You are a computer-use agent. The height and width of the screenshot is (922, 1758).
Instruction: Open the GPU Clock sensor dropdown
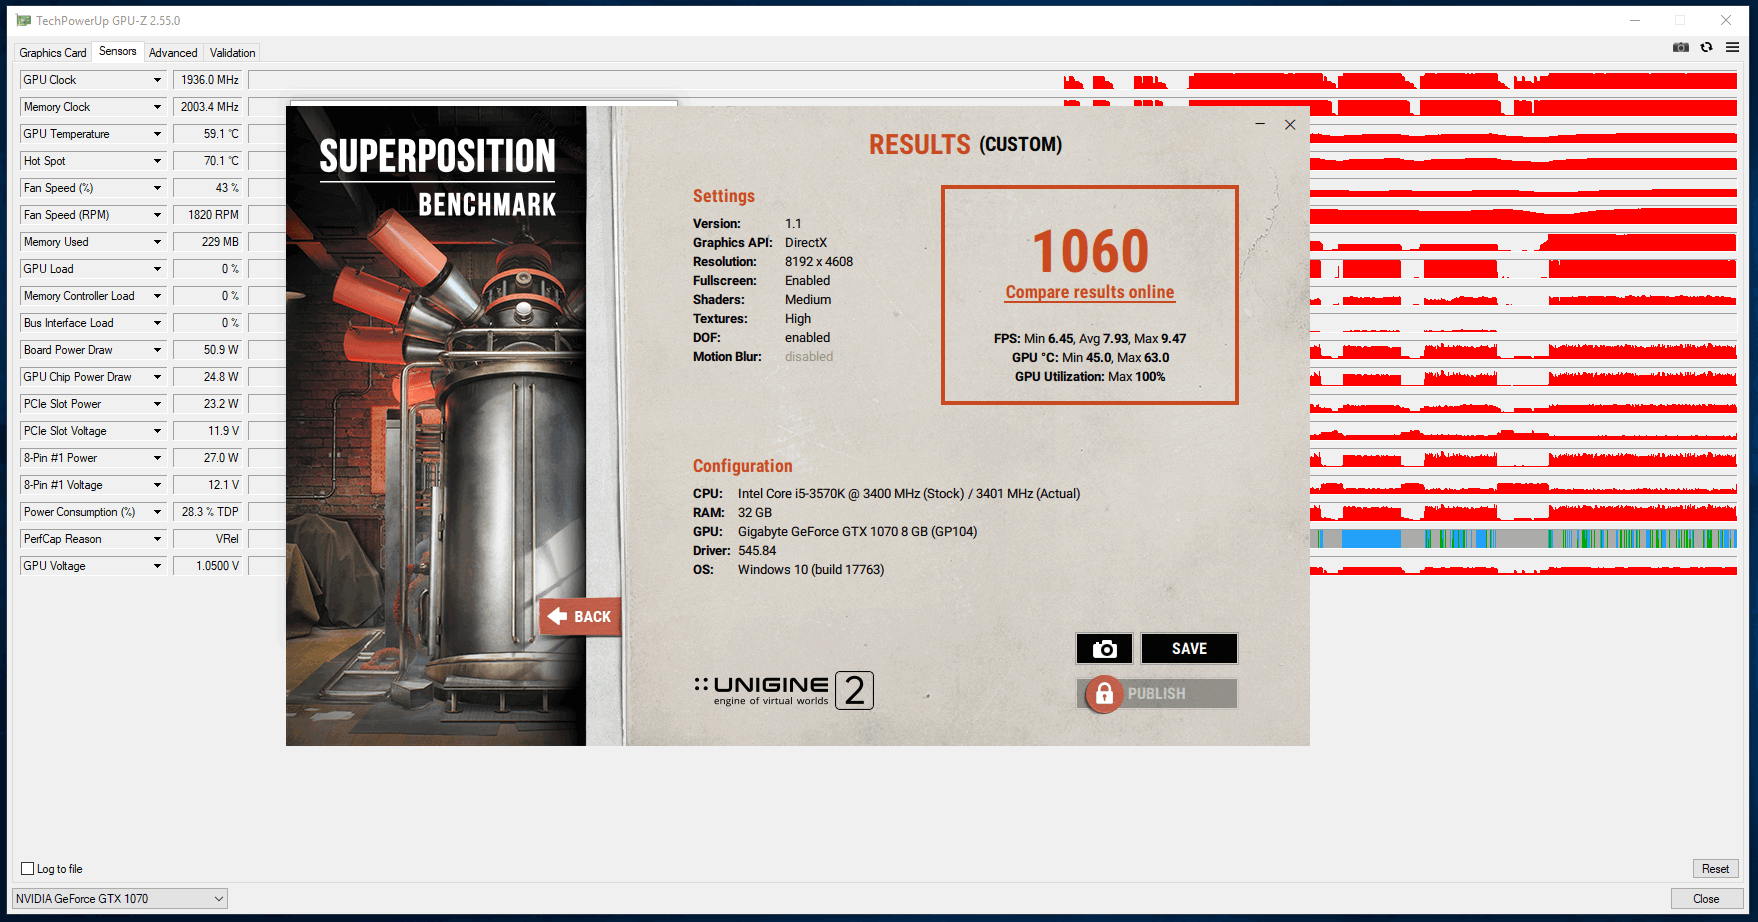click(x=157, y=80)
